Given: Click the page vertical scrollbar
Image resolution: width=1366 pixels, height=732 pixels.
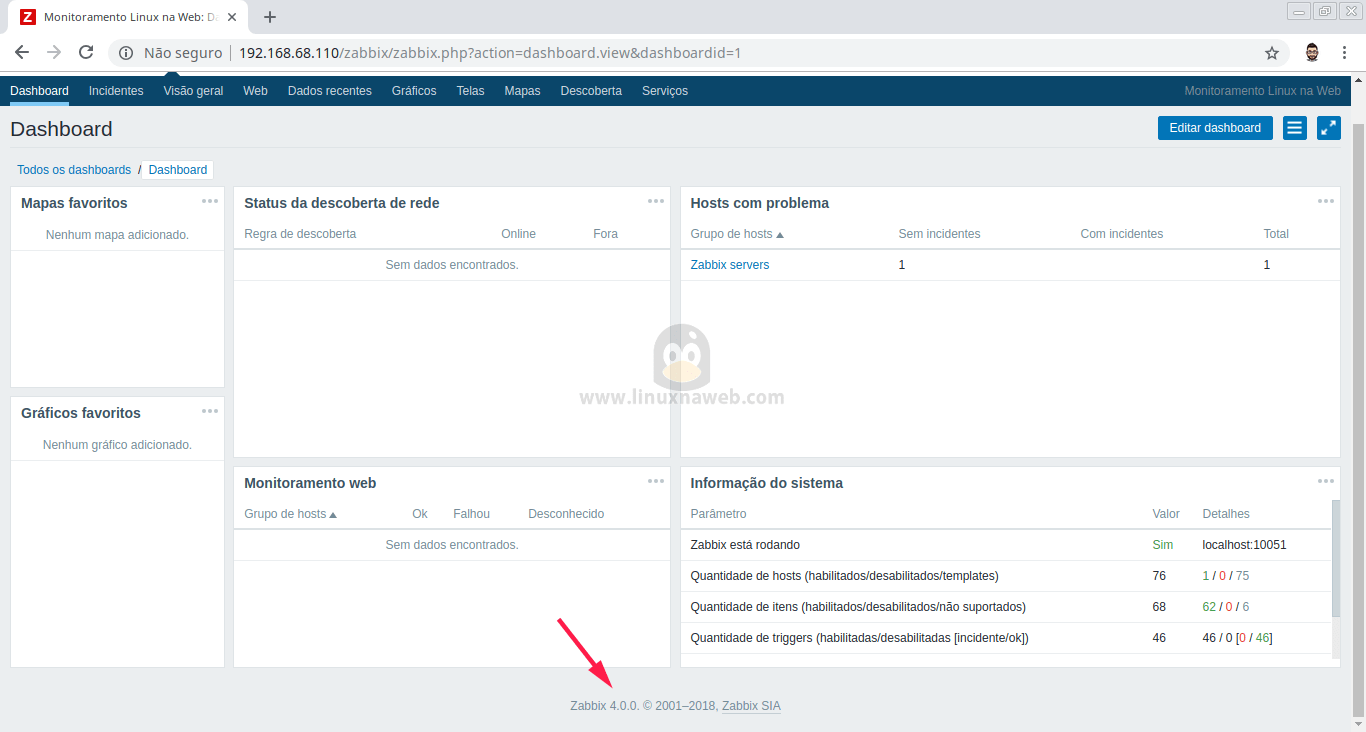Looking at the screenshot, I should [x=1358, y=420].
